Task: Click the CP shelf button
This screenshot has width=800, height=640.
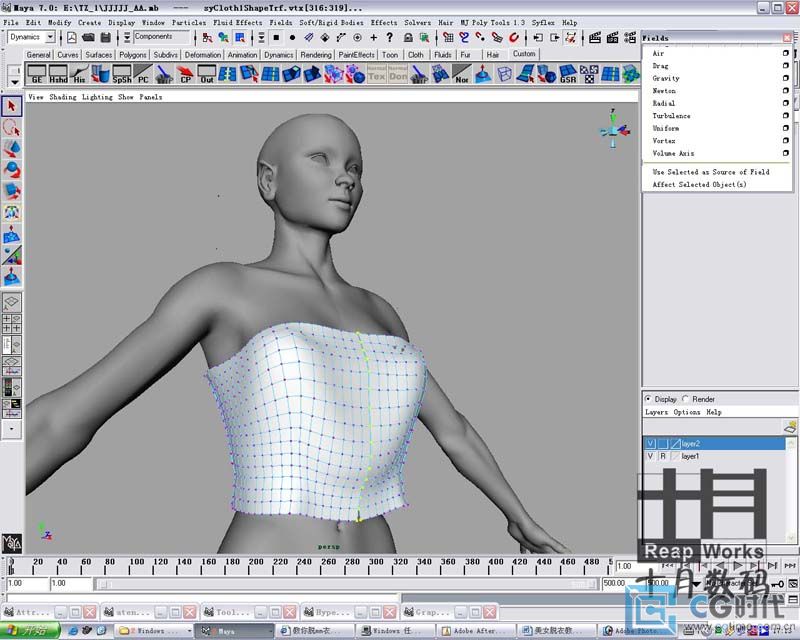Action: click(x=185, y=74)
